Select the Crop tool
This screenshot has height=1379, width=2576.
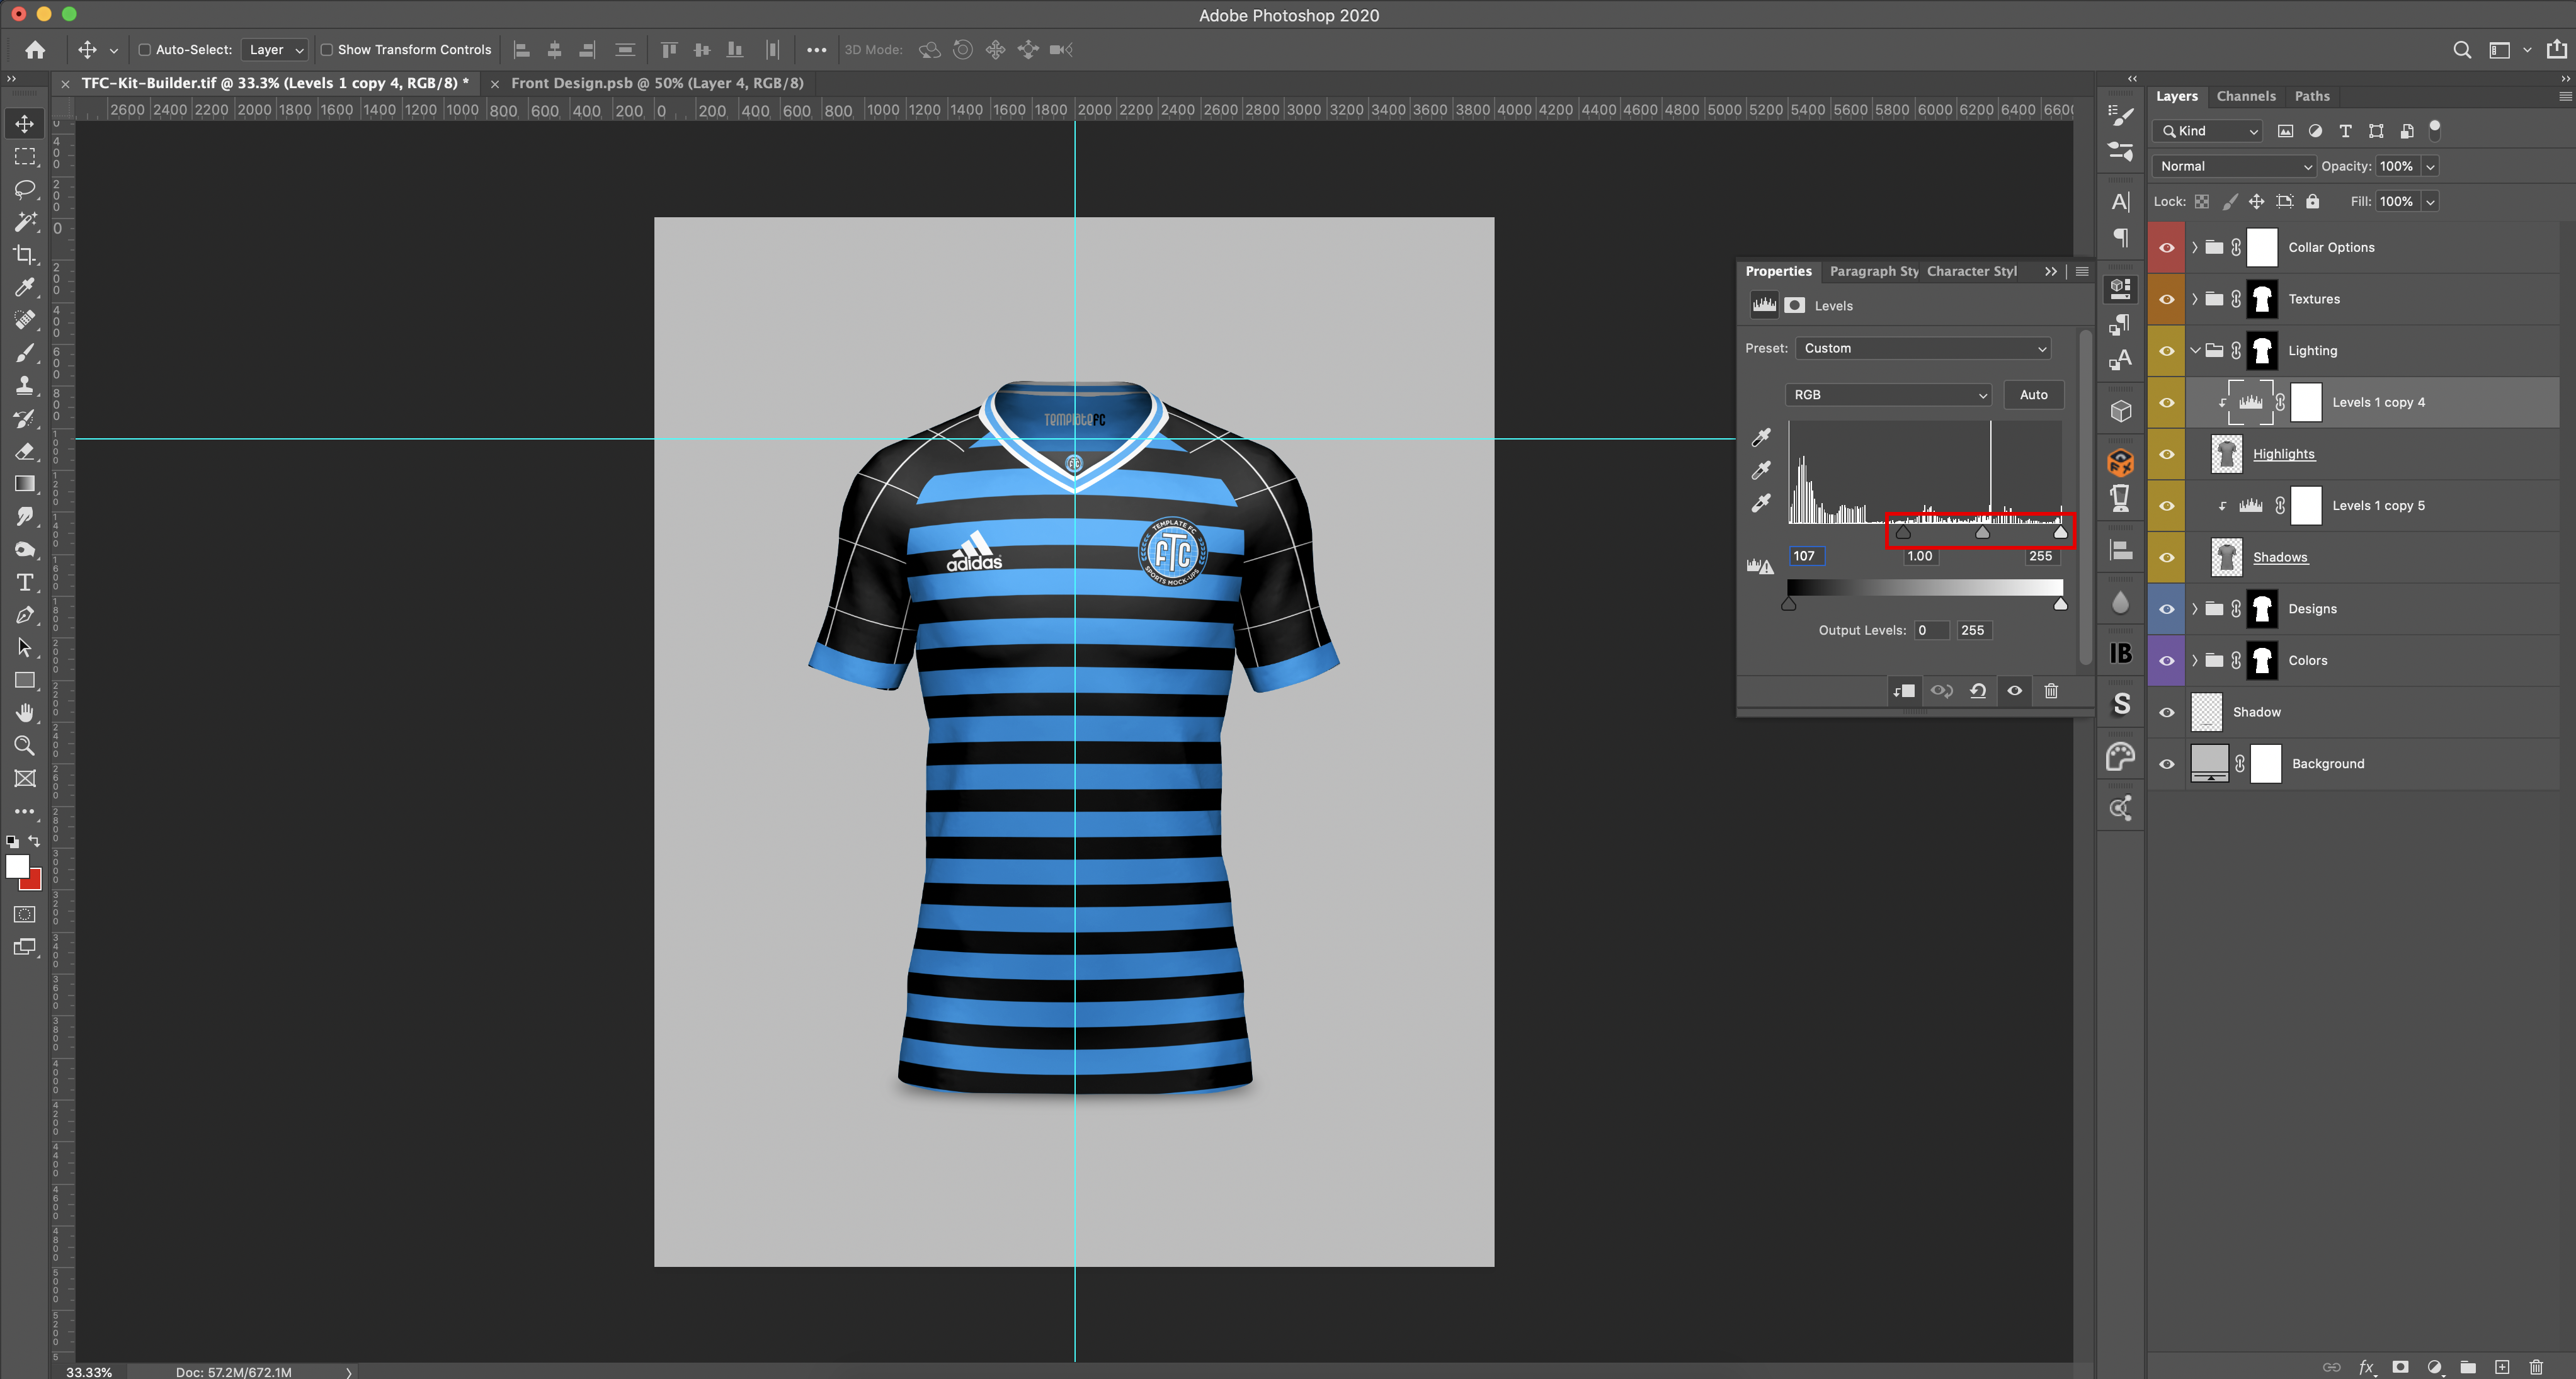click(25, 254)
